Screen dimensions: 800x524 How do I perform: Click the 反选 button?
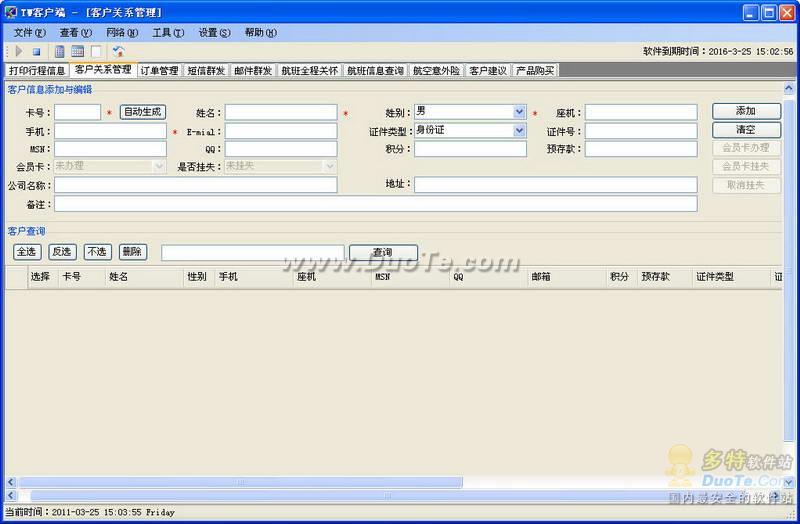coord(62,252)
